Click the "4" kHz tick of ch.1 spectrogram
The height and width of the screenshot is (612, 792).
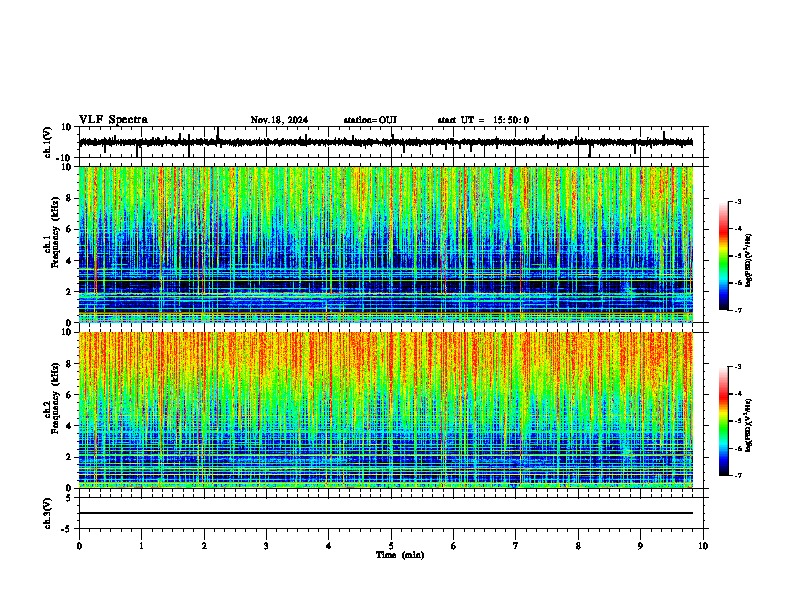point(69,261)
